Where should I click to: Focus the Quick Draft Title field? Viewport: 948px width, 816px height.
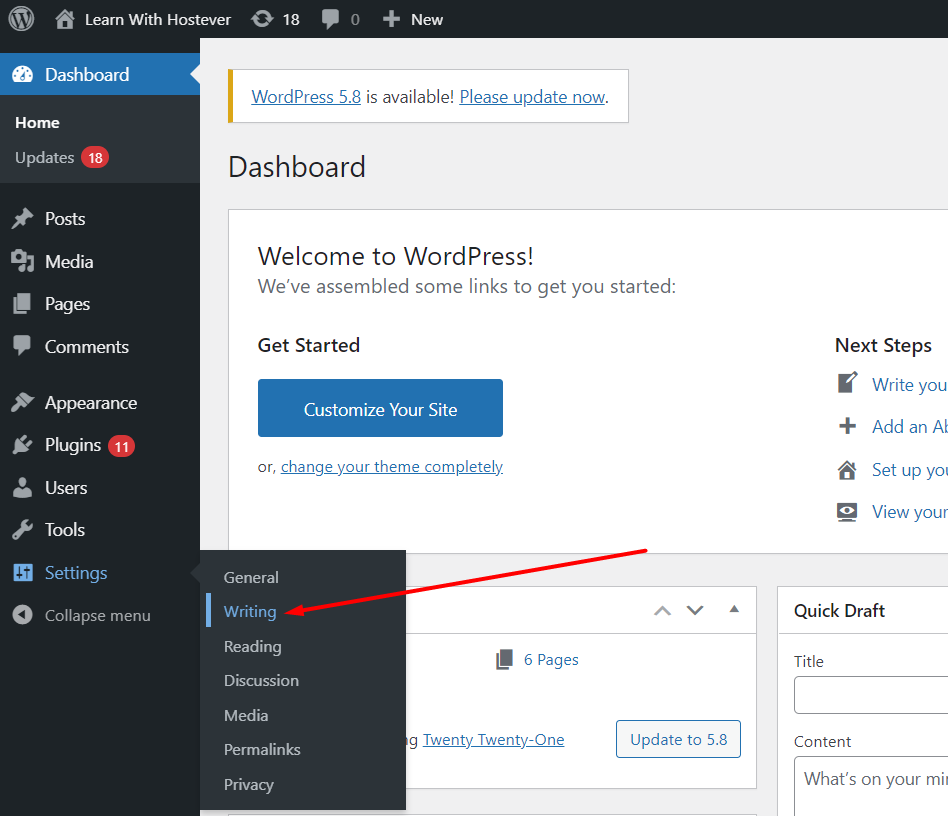click(871, 695)
